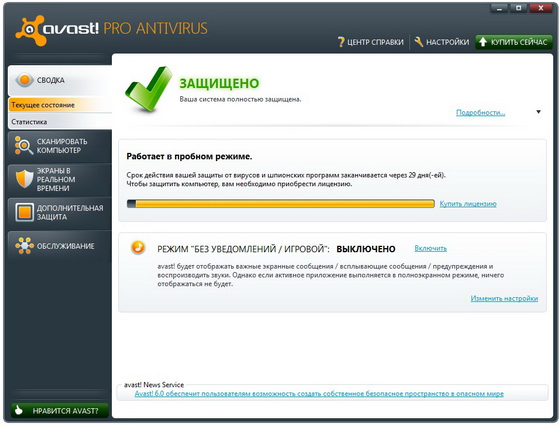
Task: Click the 'avast! News Service' label
Action: click(x=154, y=385)
